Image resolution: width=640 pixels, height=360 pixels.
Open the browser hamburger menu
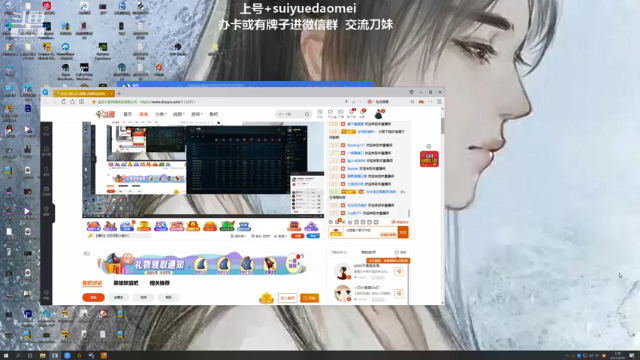pyautogui.click(x=439, y=102)
